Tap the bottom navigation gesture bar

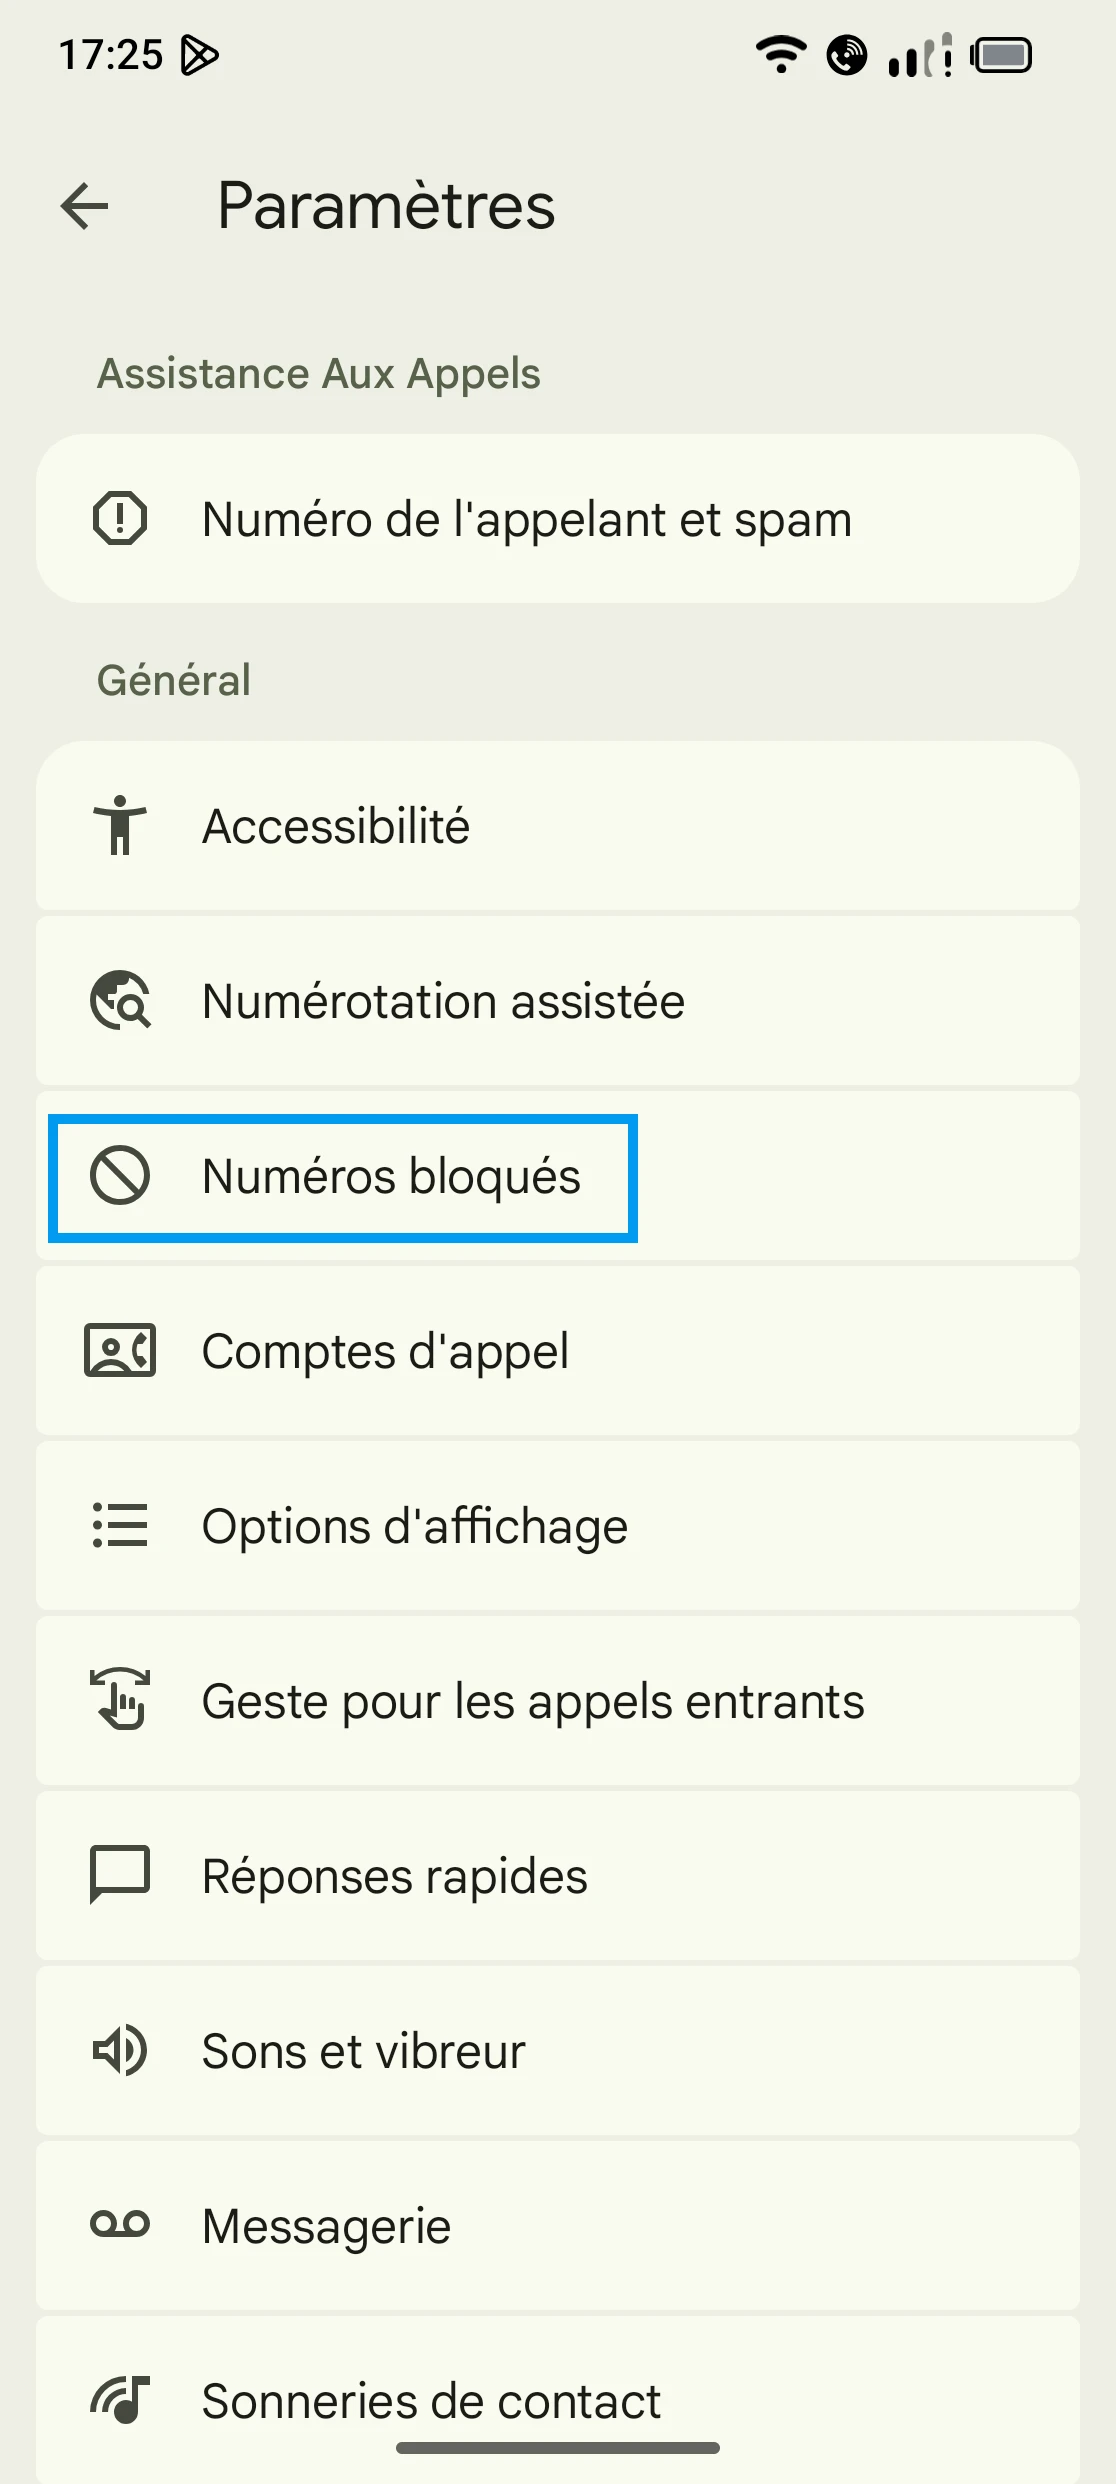[x=558, y=2447]
